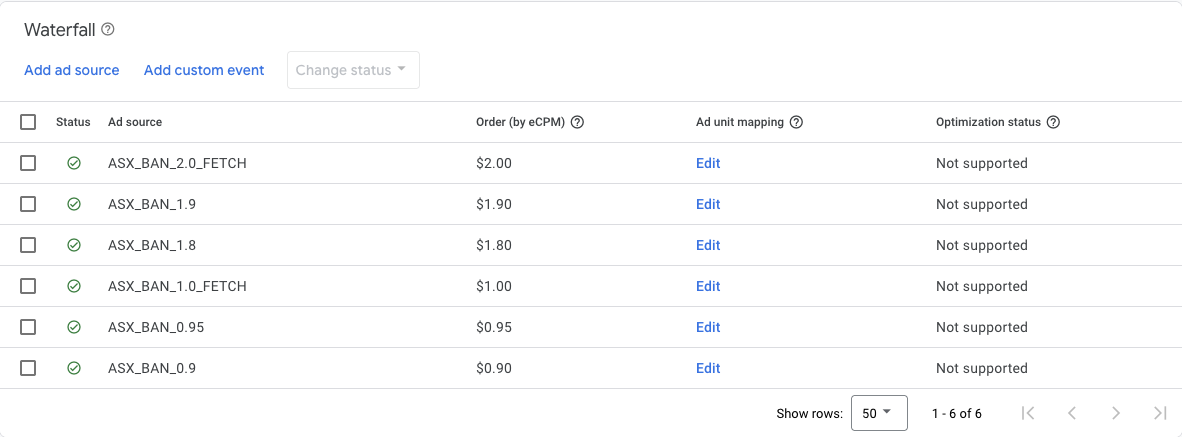This screenshot has height=437, width=1182.
Task: Go to last page of results
Action: tap(1160, 413)
